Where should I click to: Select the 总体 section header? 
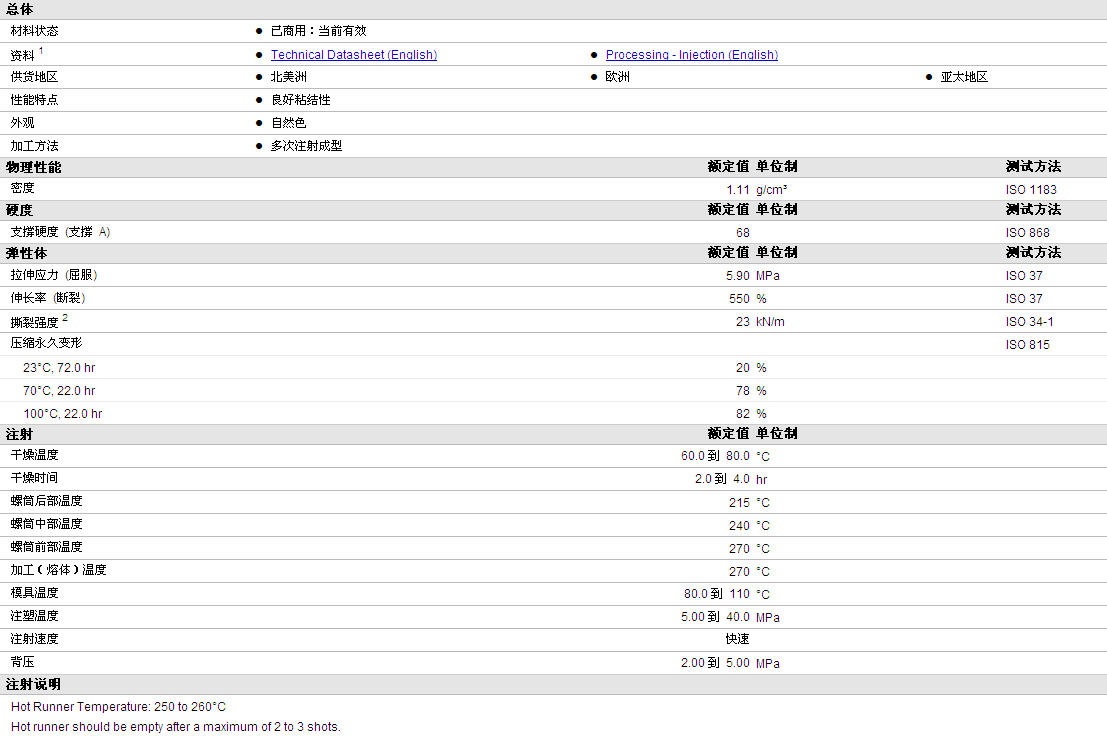19,9
